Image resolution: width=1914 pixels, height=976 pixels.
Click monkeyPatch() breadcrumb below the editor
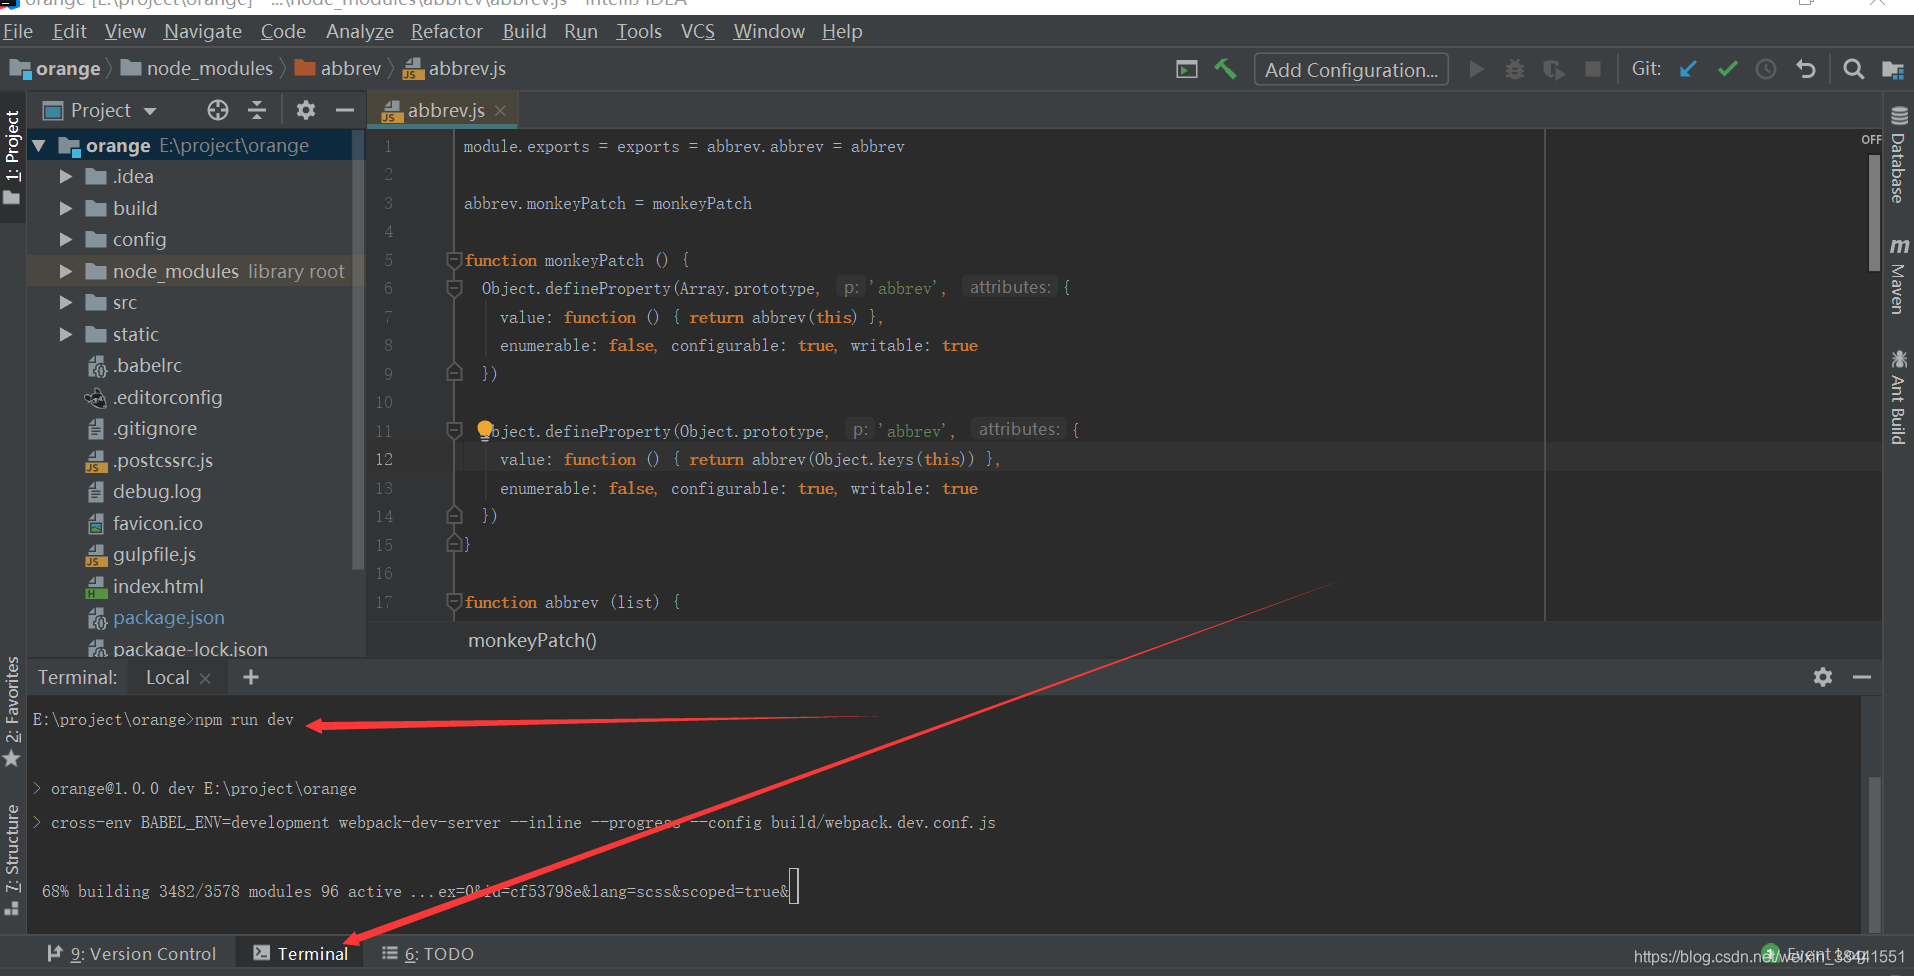click(532, 640)
